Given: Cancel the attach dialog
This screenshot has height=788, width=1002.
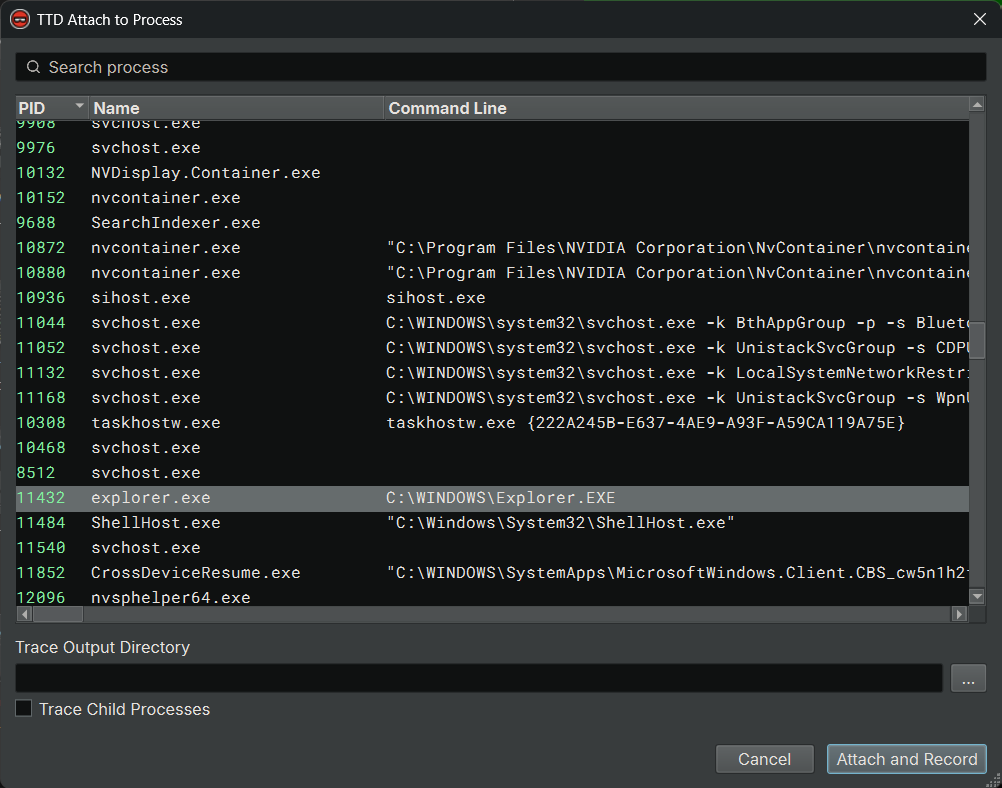Looking at the screenshot, I should pos(764,759).
